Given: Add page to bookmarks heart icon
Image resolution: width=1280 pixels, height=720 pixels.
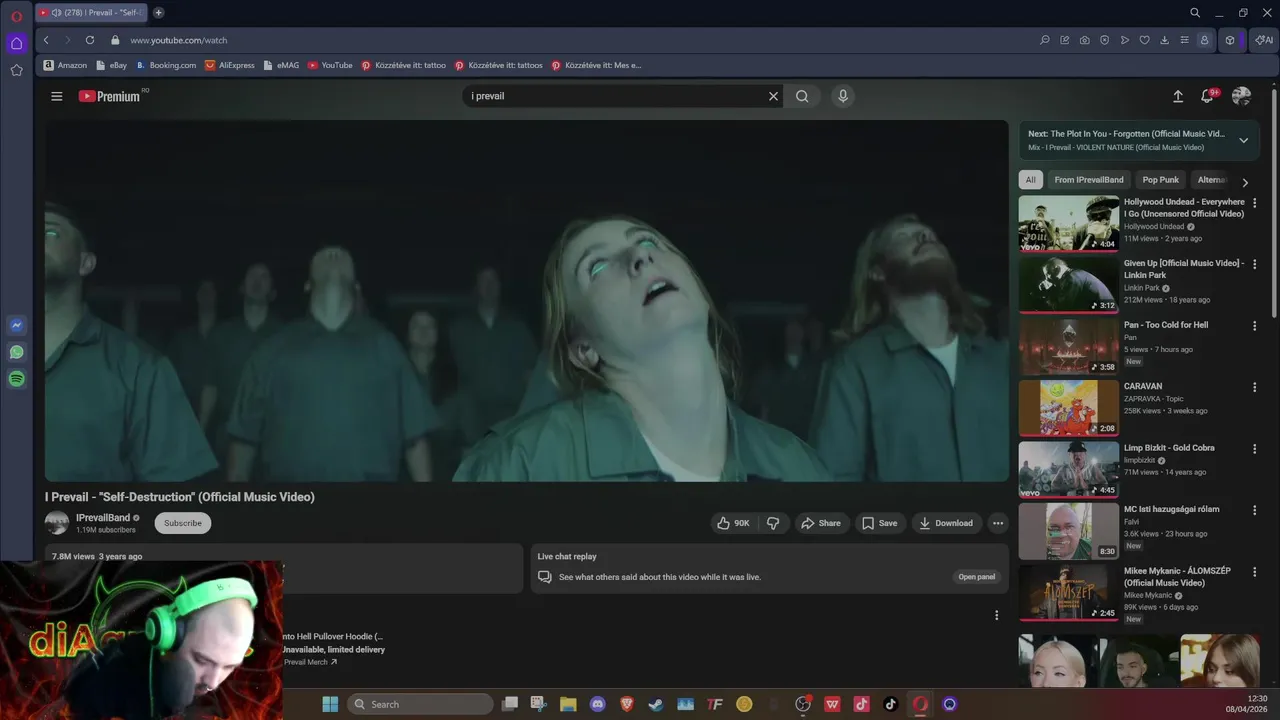Looking at the screenshot, I should (x=1144, y=40).
